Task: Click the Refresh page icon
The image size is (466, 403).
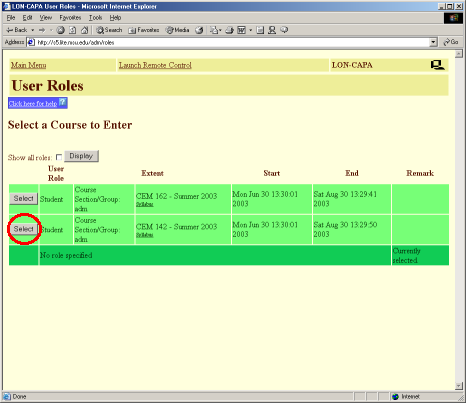Action: pos(73,30)
